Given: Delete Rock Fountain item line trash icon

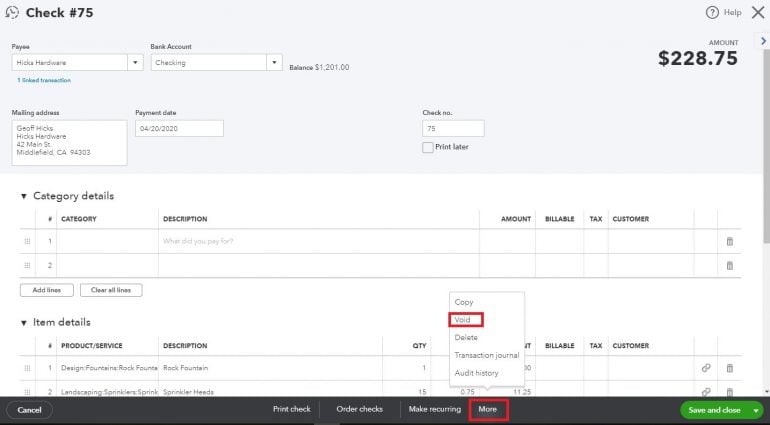Looking at the screenshot, I should click(729, 368).
